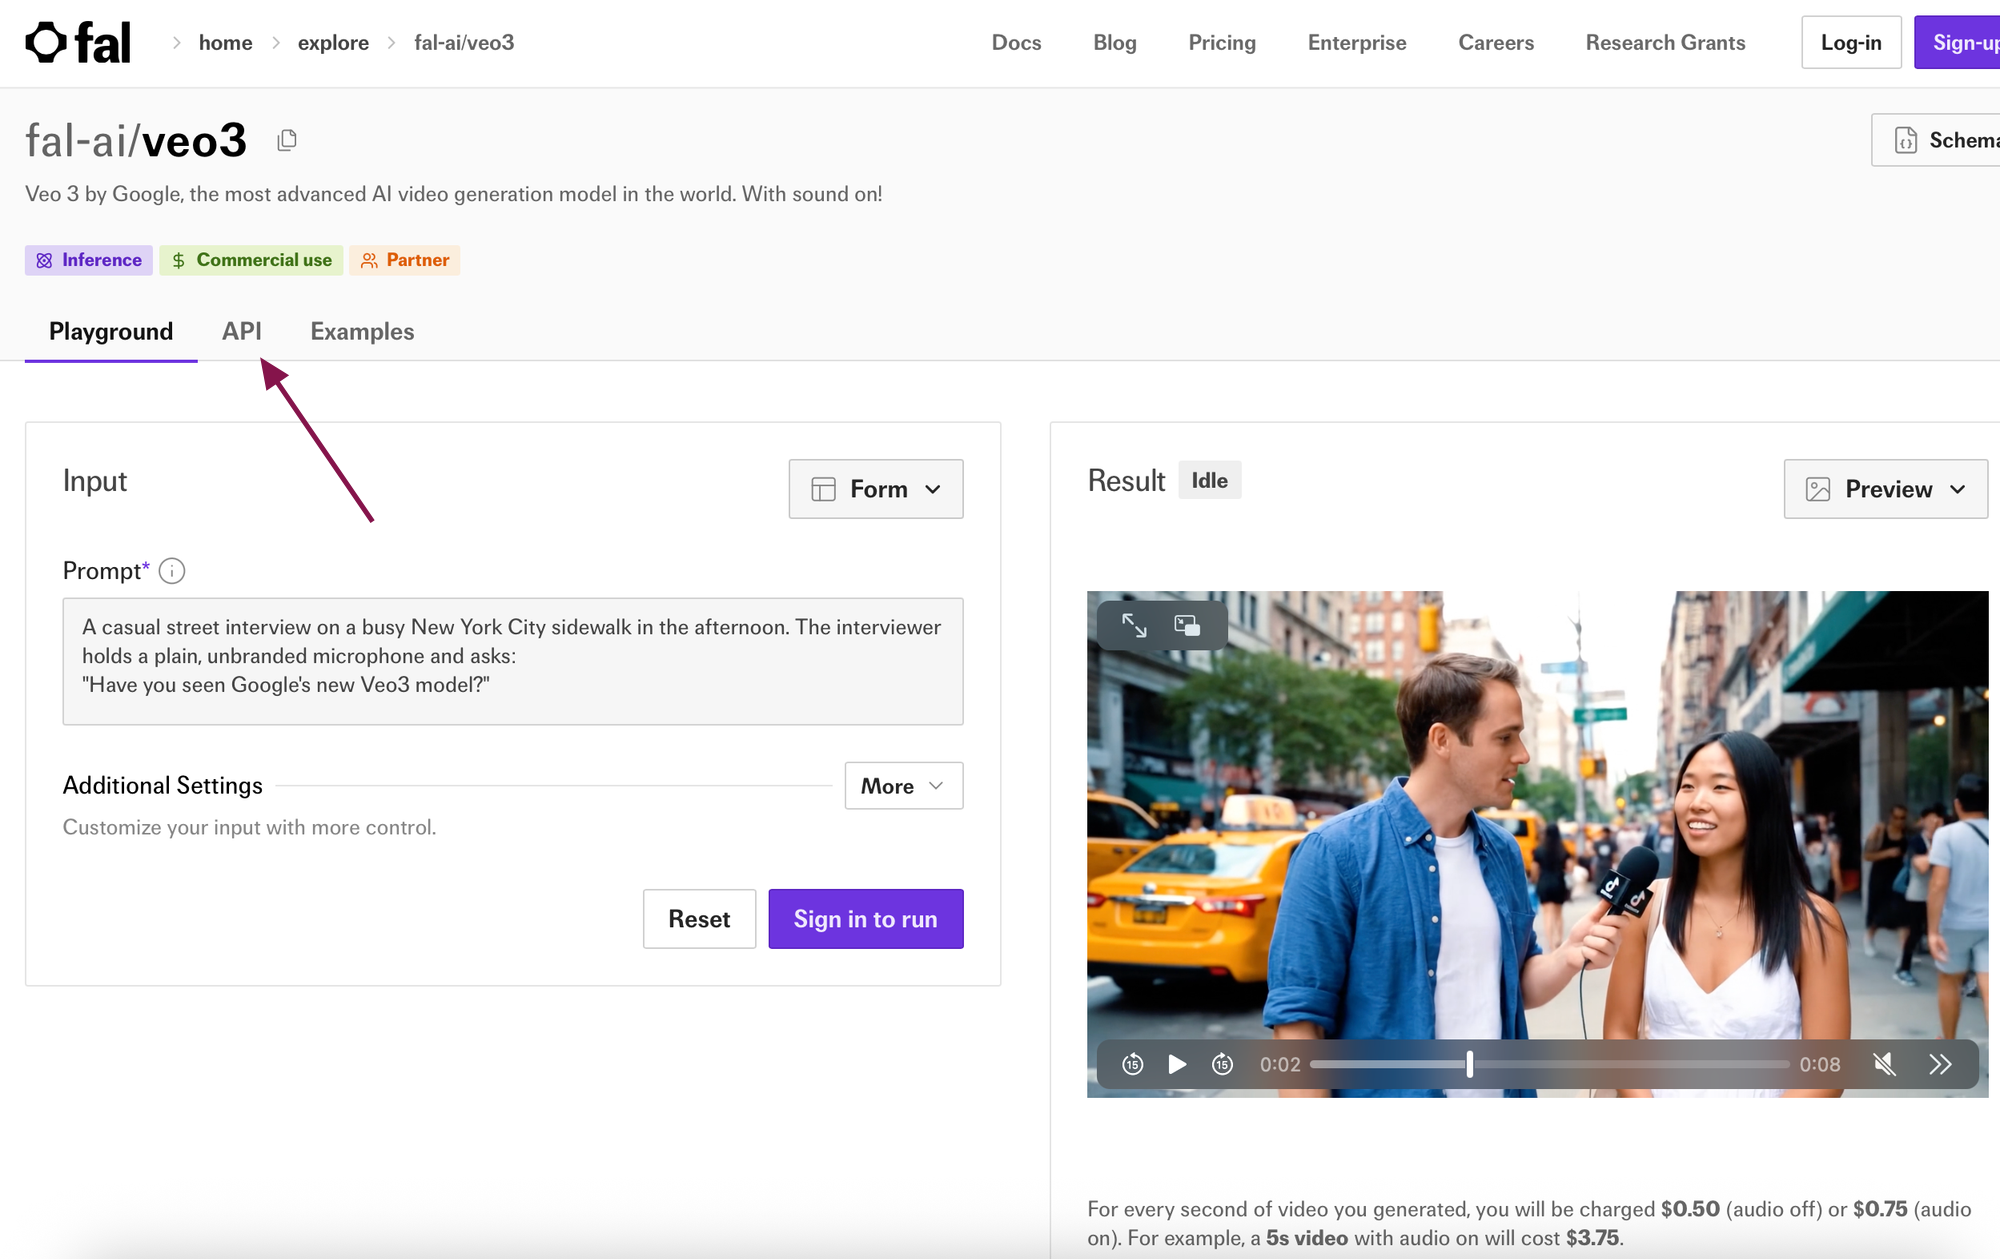Go to explore breadcrumb
The width and height of the screenshot is (2000, 1259).
pos(333,43)
